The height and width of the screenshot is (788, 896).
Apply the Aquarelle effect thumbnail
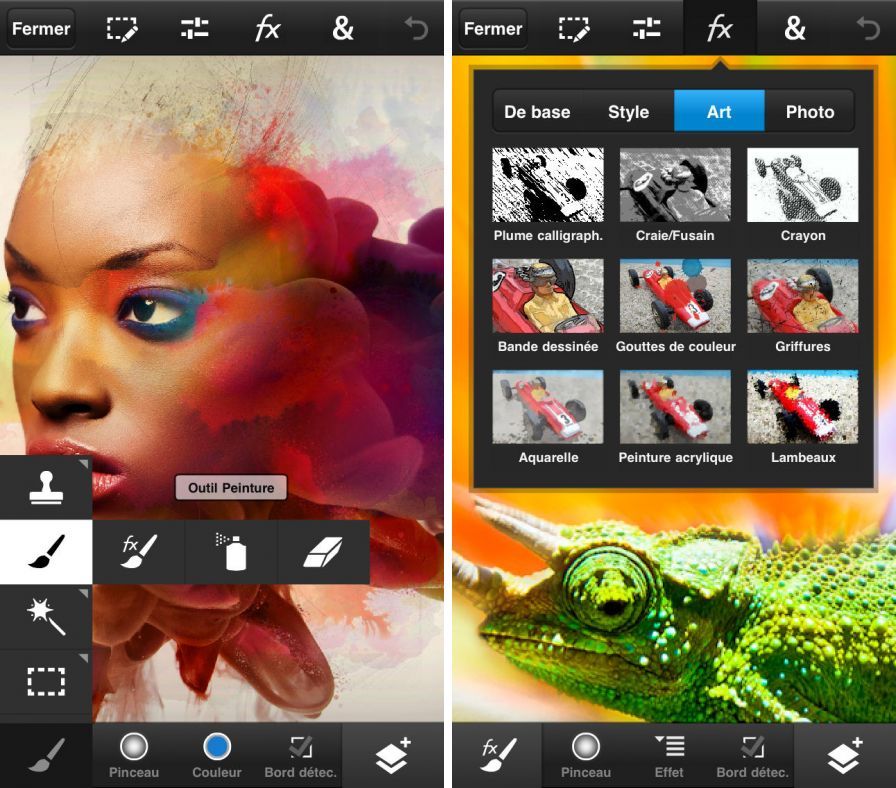pos(546,407)
